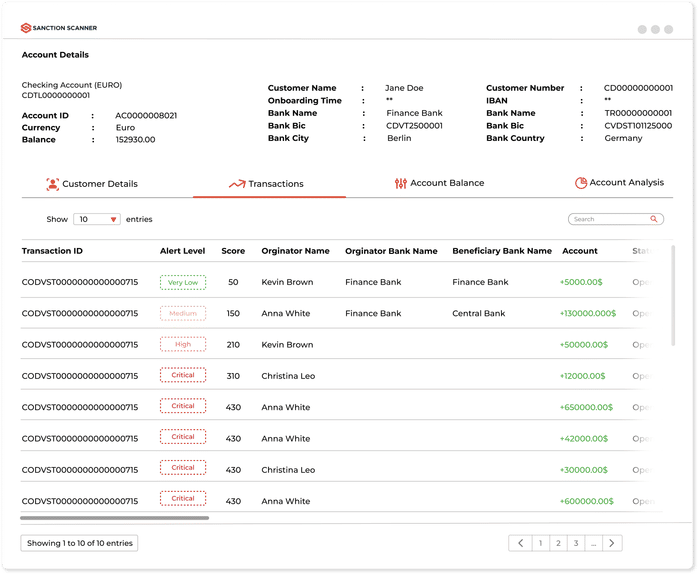Viewport: 700px width, 574px height.
Task: Click Critical badge in +650000.00$ row
Action: (183, 406)
